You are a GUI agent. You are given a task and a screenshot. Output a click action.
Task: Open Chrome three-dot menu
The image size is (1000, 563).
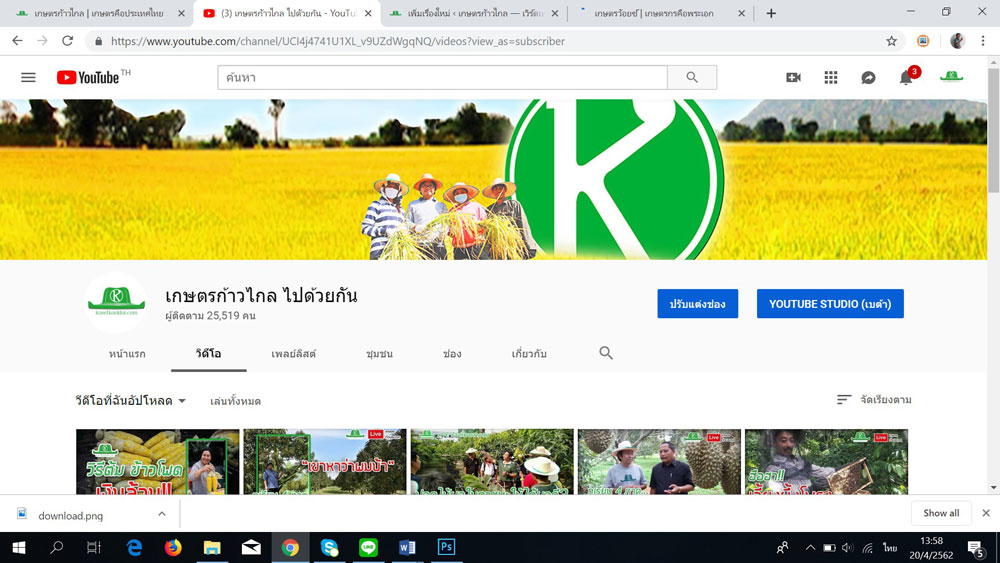(983, 41)
